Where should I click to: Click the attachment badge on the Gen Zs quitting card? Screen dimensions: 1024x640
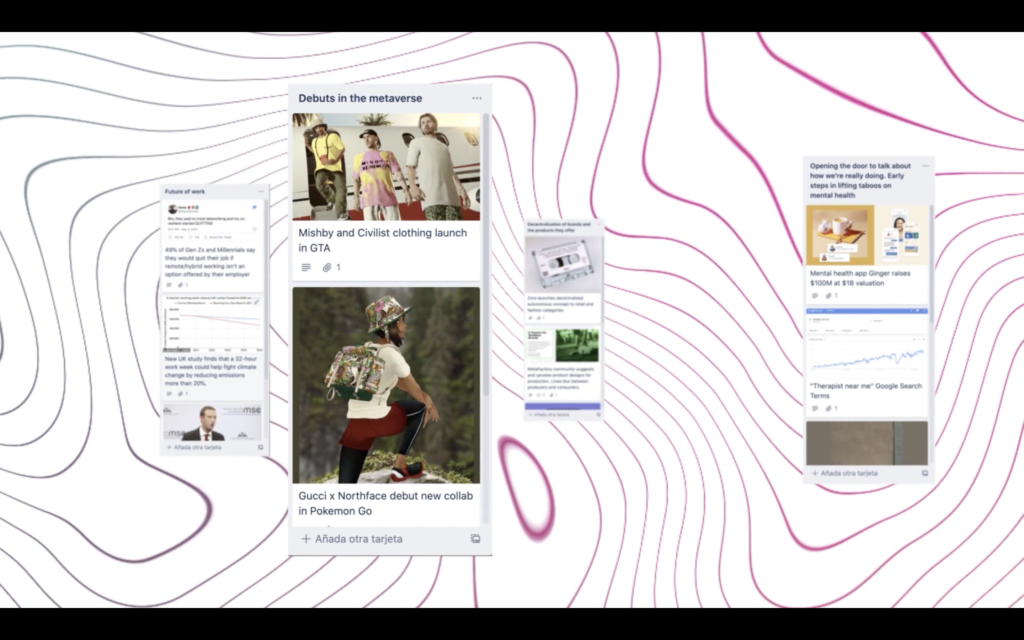(x=179, y=285)
